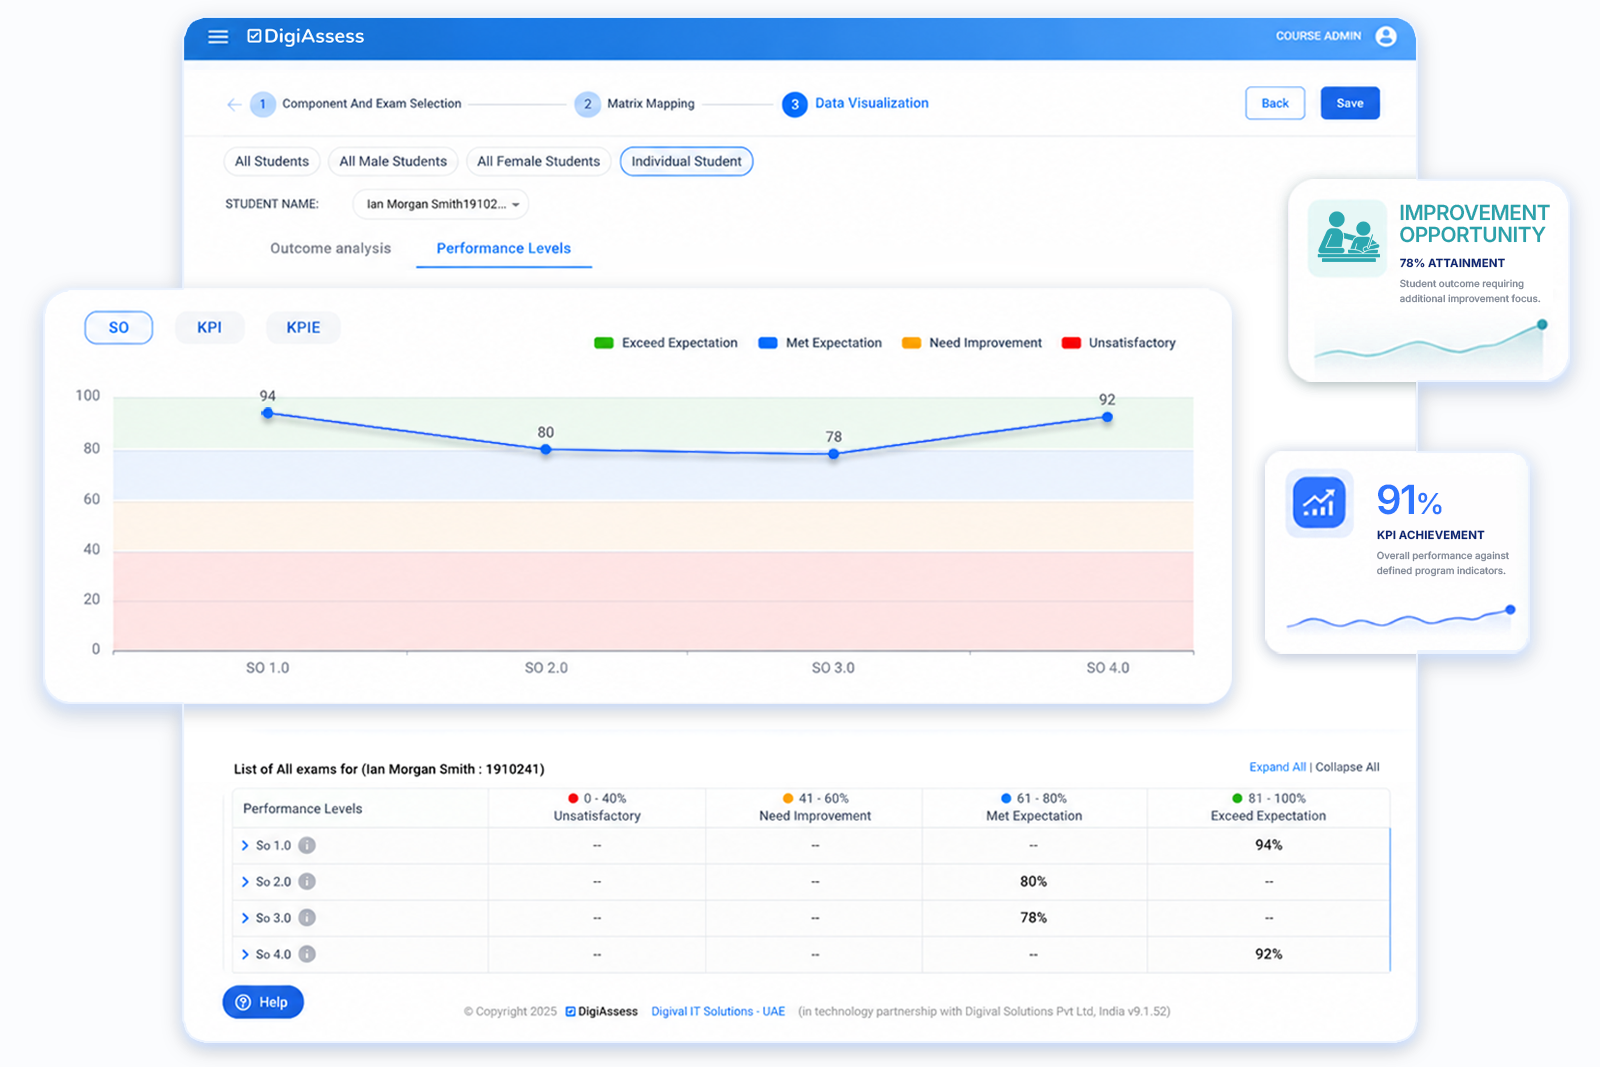Click the 81 - 100% Exceed Expectation header
The height and width of the screenshot is (1067, 1600).
point(1269,807)
